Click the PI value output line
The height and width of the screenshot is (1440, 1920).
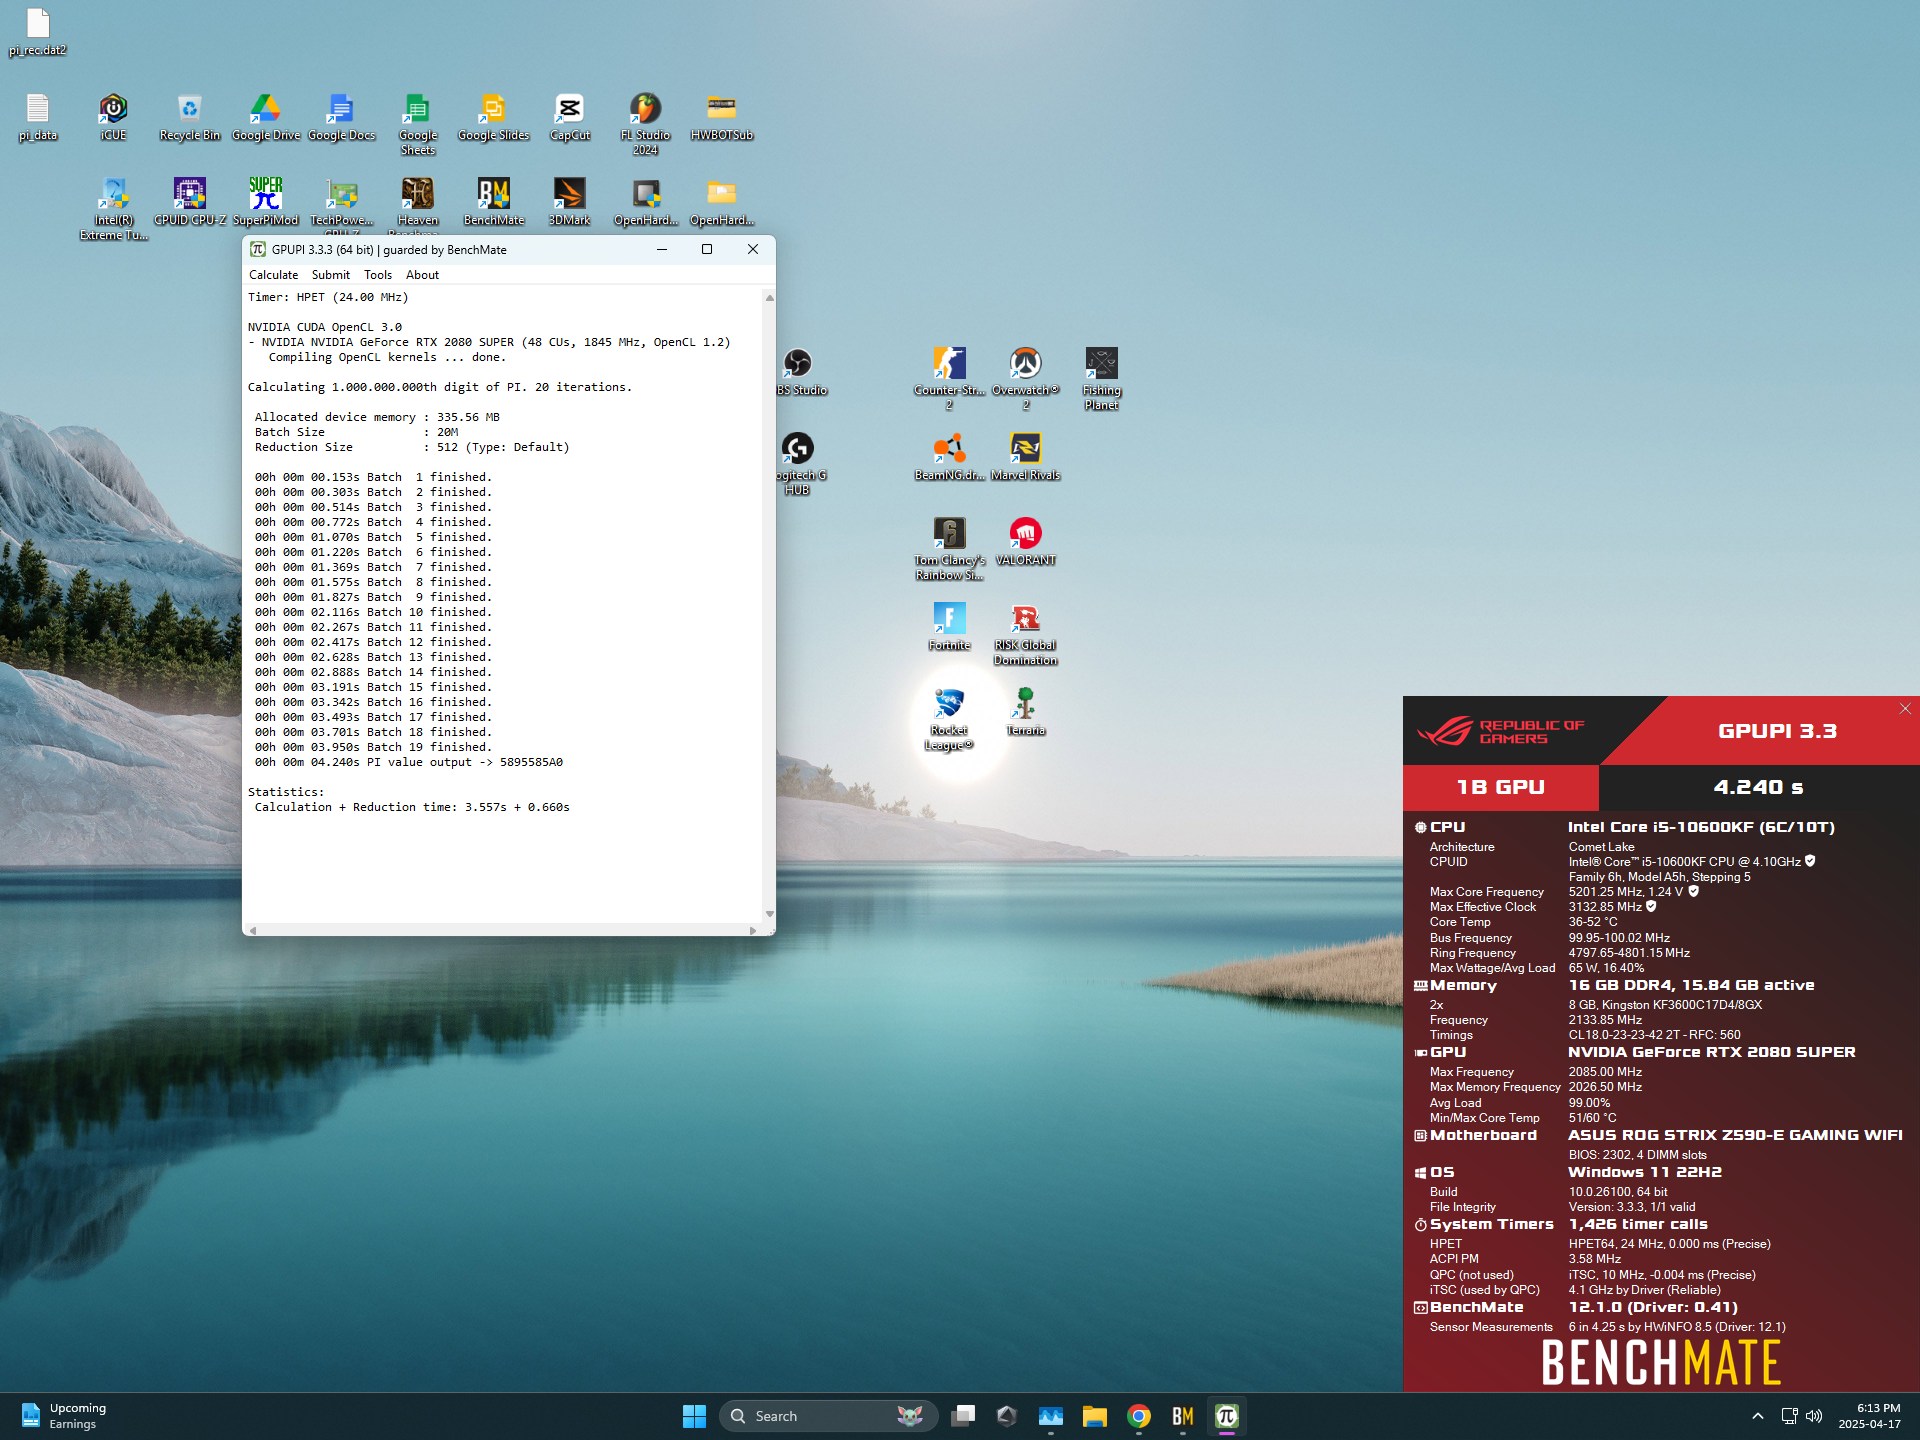coord(408,762)
